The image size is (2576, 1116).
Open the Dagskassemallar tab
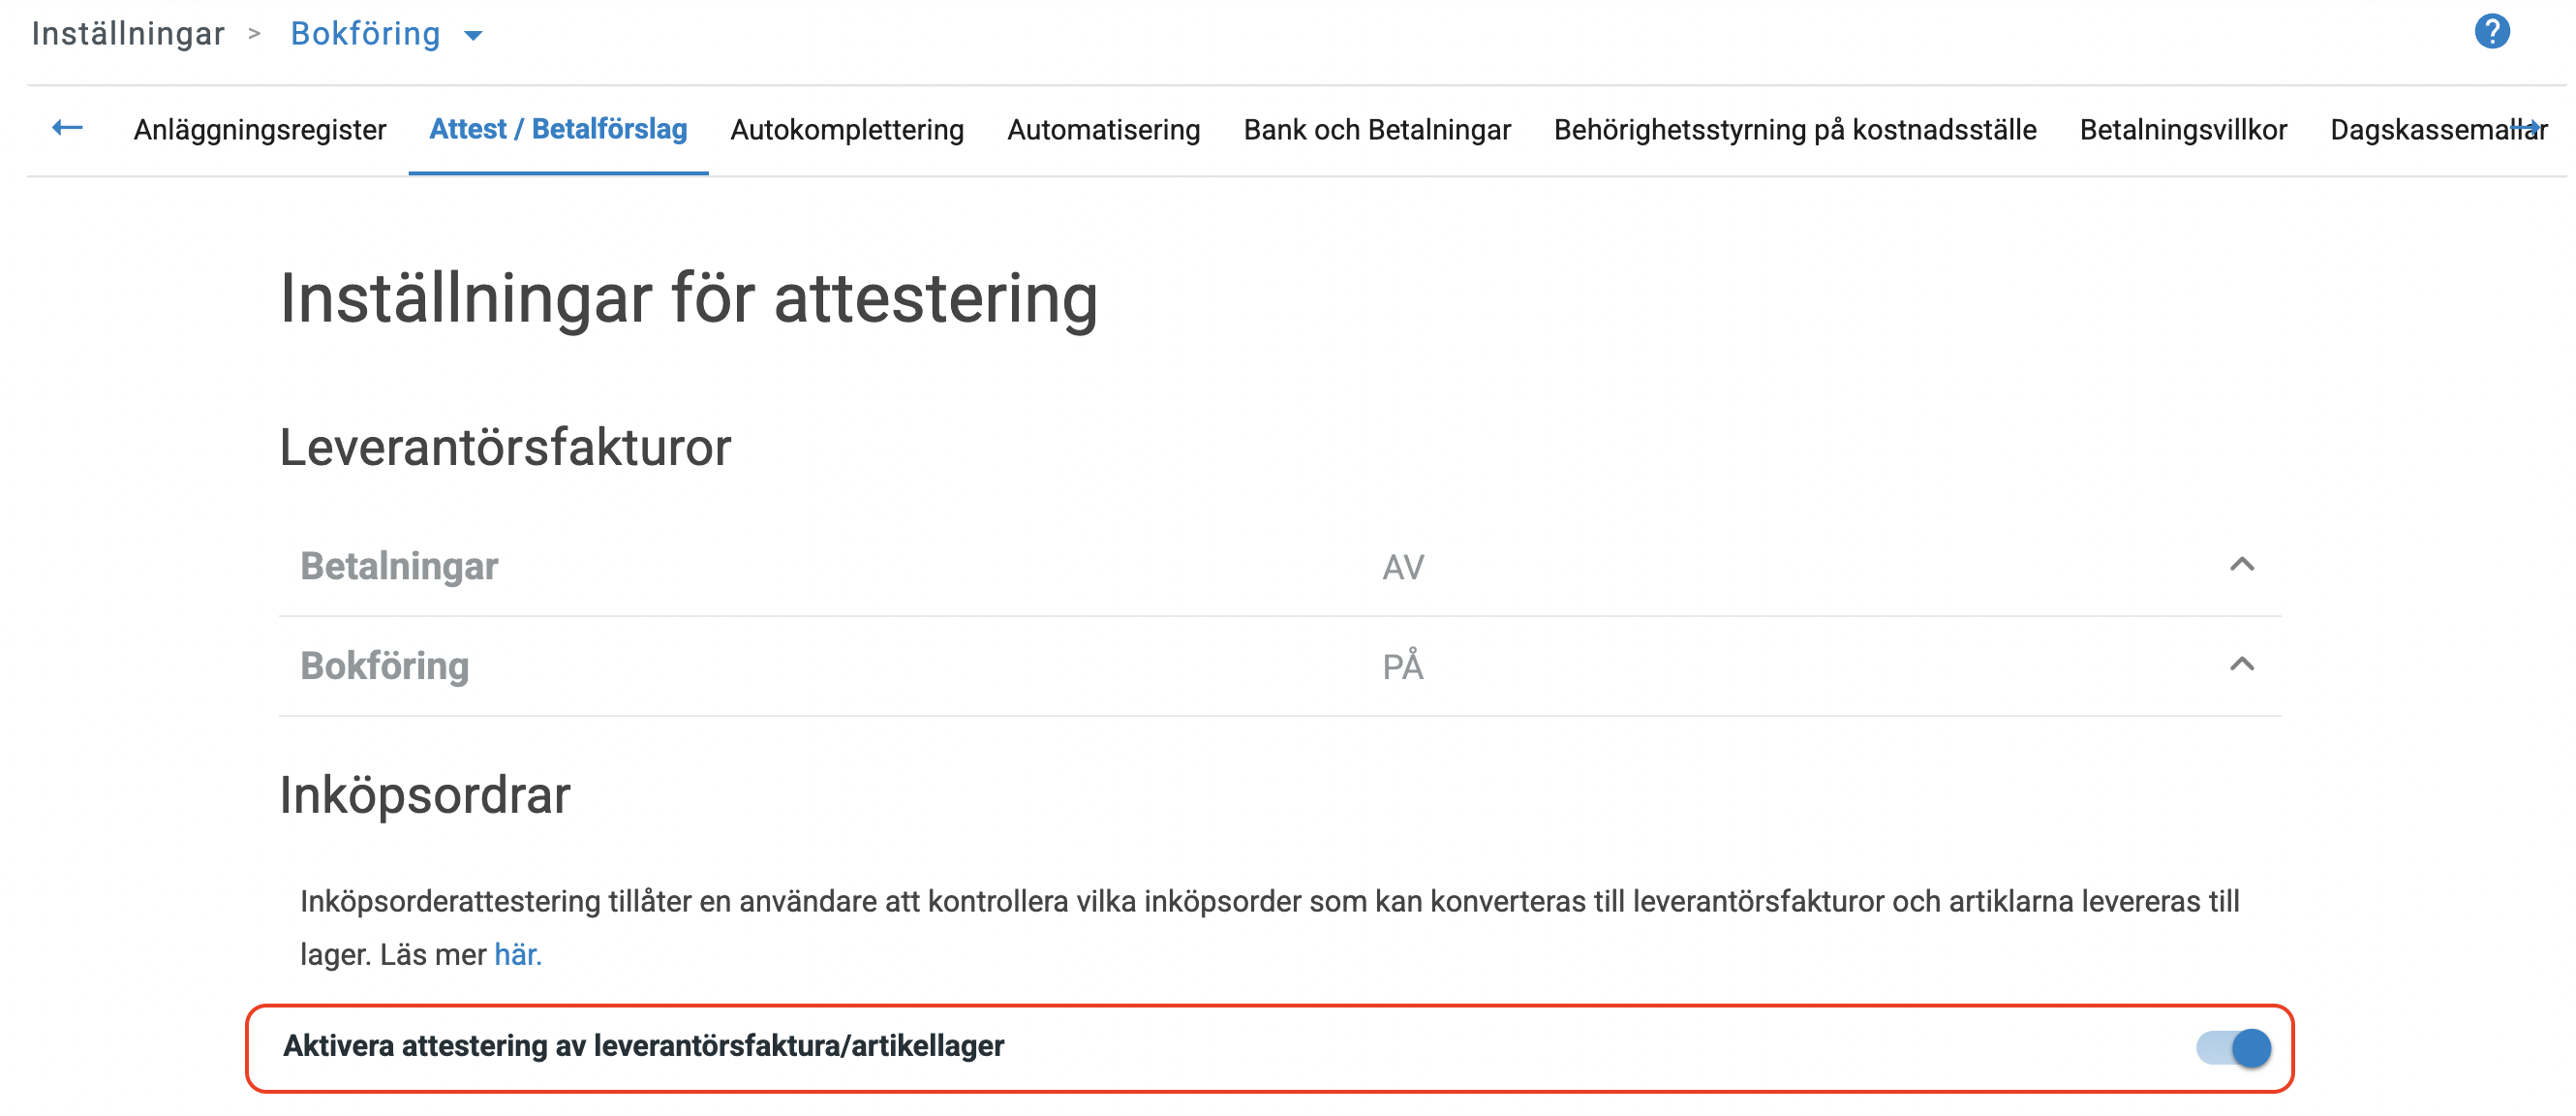tap(2438, 130)
